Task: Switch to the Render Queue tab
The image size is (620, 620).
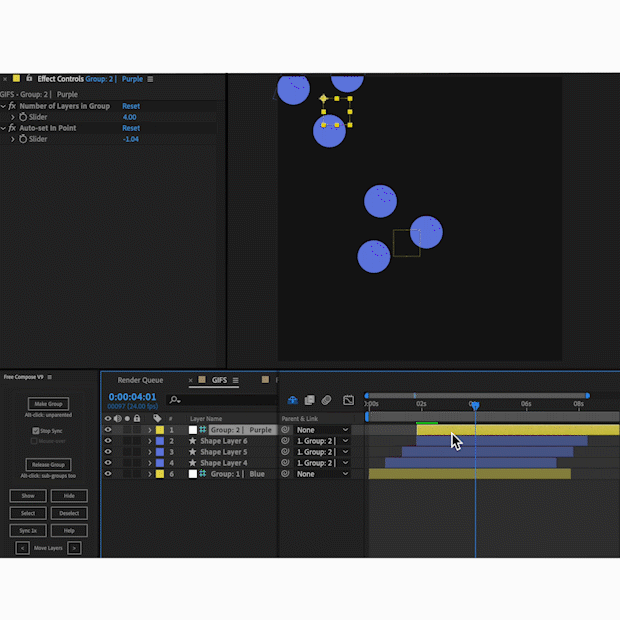Action: pyautogui.click(x=140, y=380)
